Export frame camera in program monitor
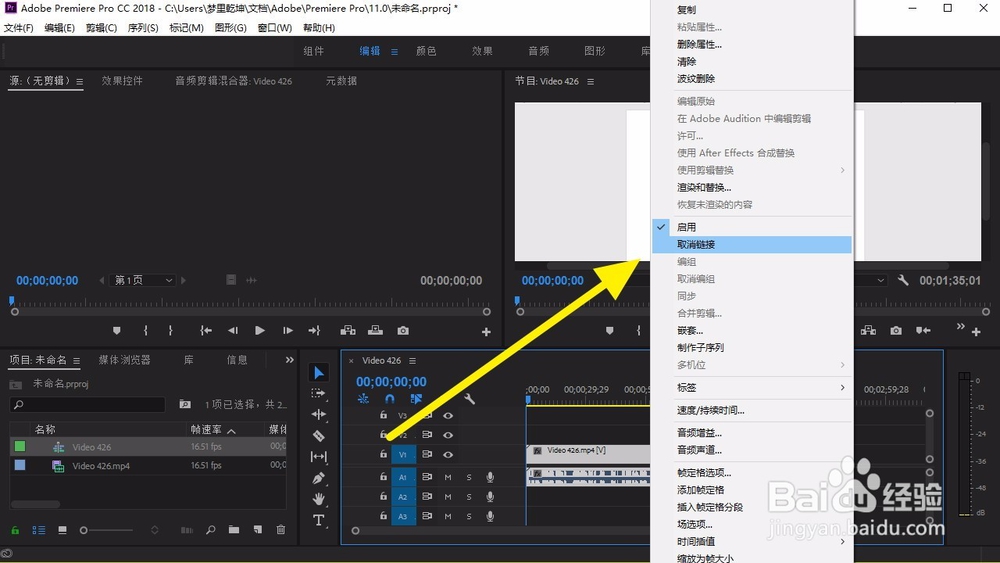The width and height of the screenshot is (1000, 563). [x=896, y=330]
